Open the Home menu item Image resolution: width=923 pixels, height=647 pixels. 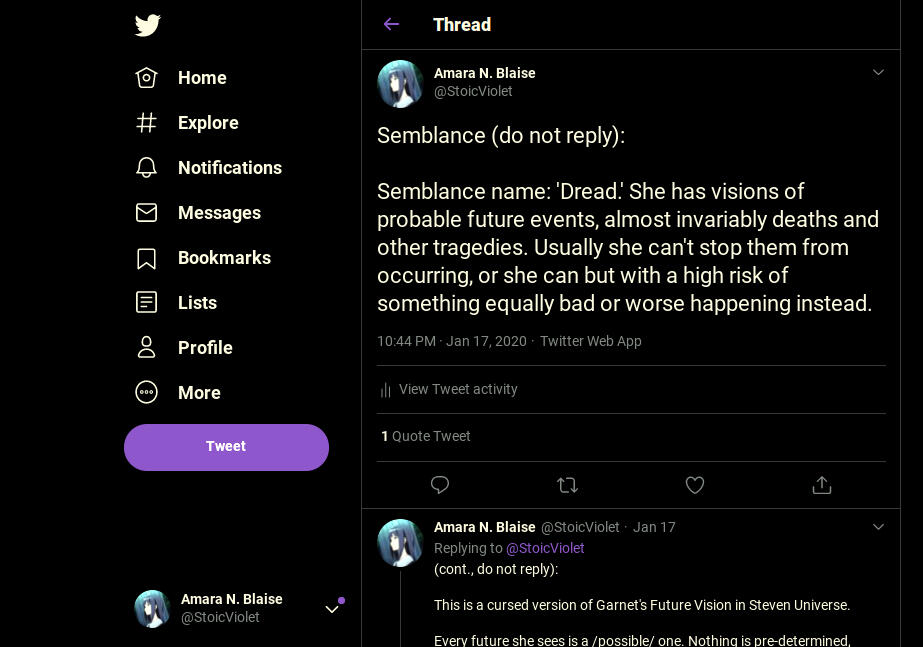(202, 78)
